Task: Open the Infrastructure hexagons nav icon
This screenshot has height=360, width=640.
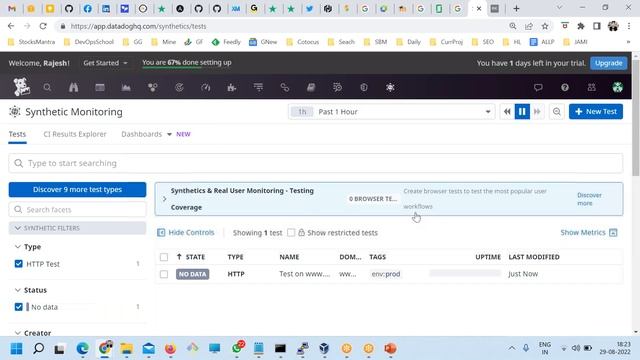Action: [153, 87]
